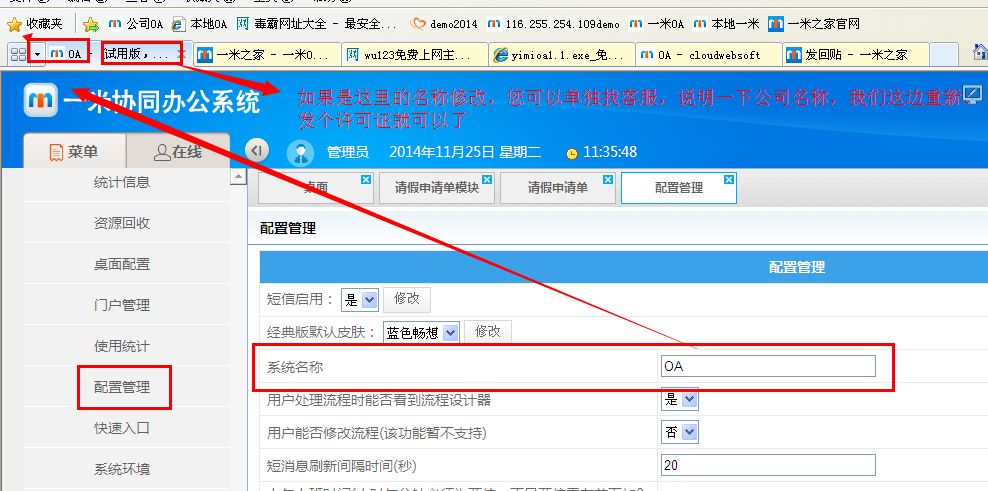
Task: Select the 菜单 sidebar tab
Action: click(x=74, y=152)
